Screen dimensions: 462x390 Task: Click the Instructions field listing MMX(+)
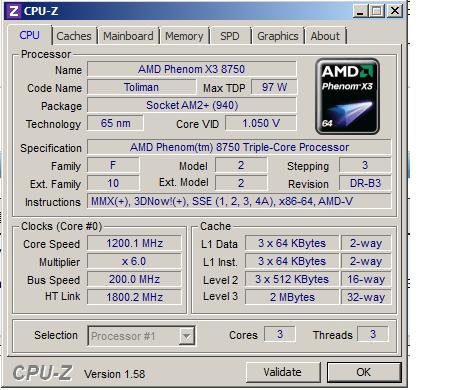click(239, 201)
